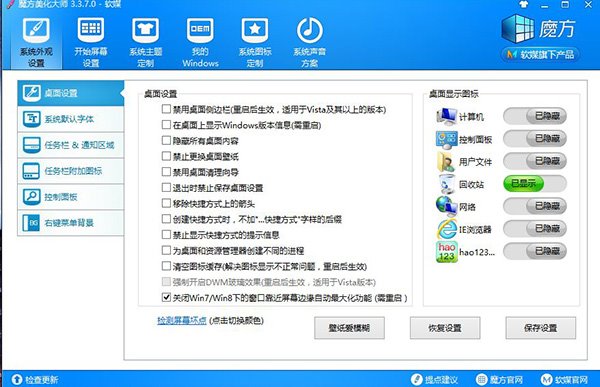This screenshot has height=387, width=600.
Task: Open 我的 Windows OEM icon
Action: point(200,42)
